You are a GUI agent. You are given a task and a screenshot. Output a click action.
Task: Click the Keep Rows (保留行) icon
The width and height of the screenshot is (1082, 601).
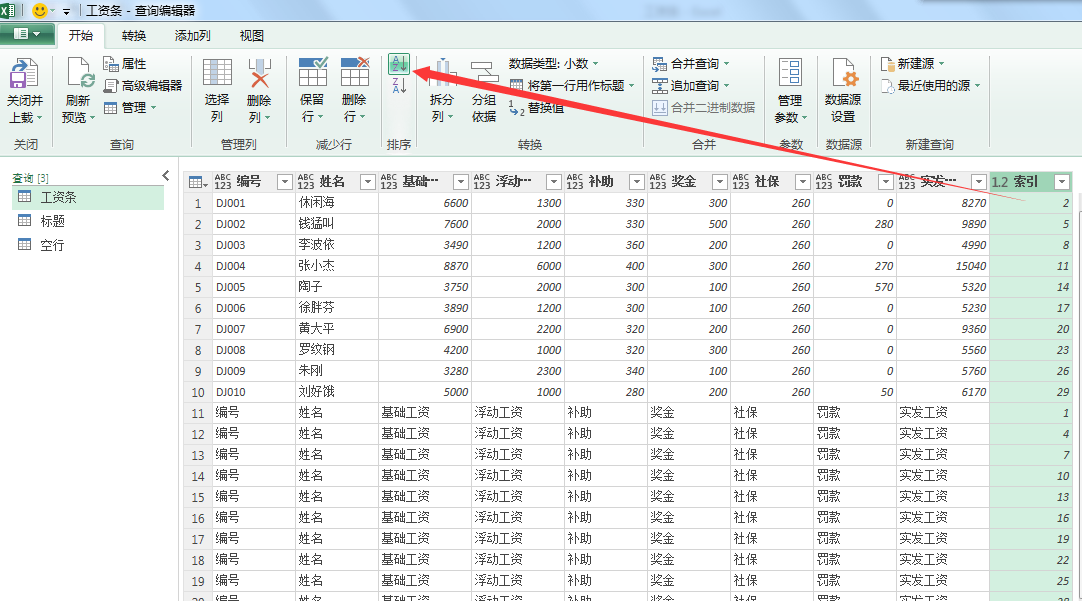coord(313,72)
